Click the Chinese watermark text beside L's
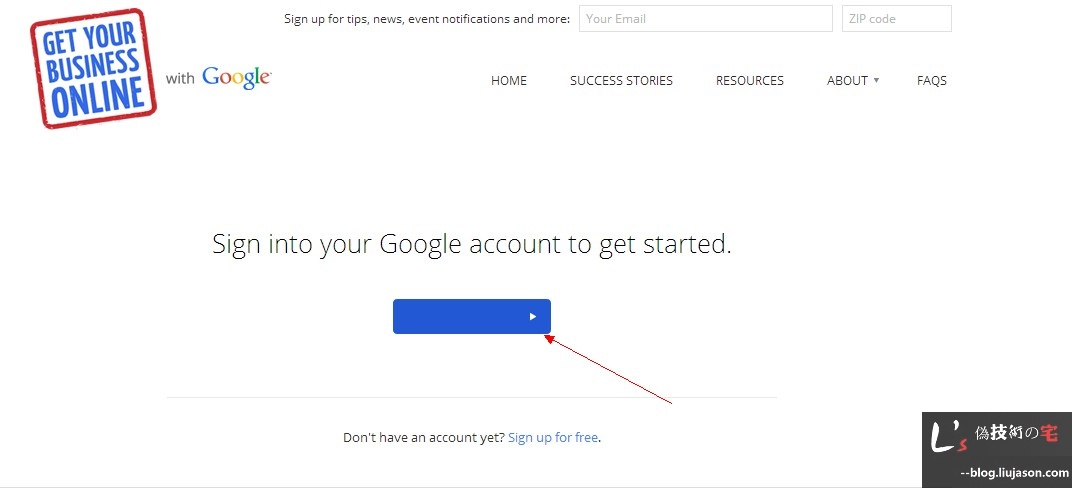Screen dimensions: 1077x488 click(x=1016, y=434)
